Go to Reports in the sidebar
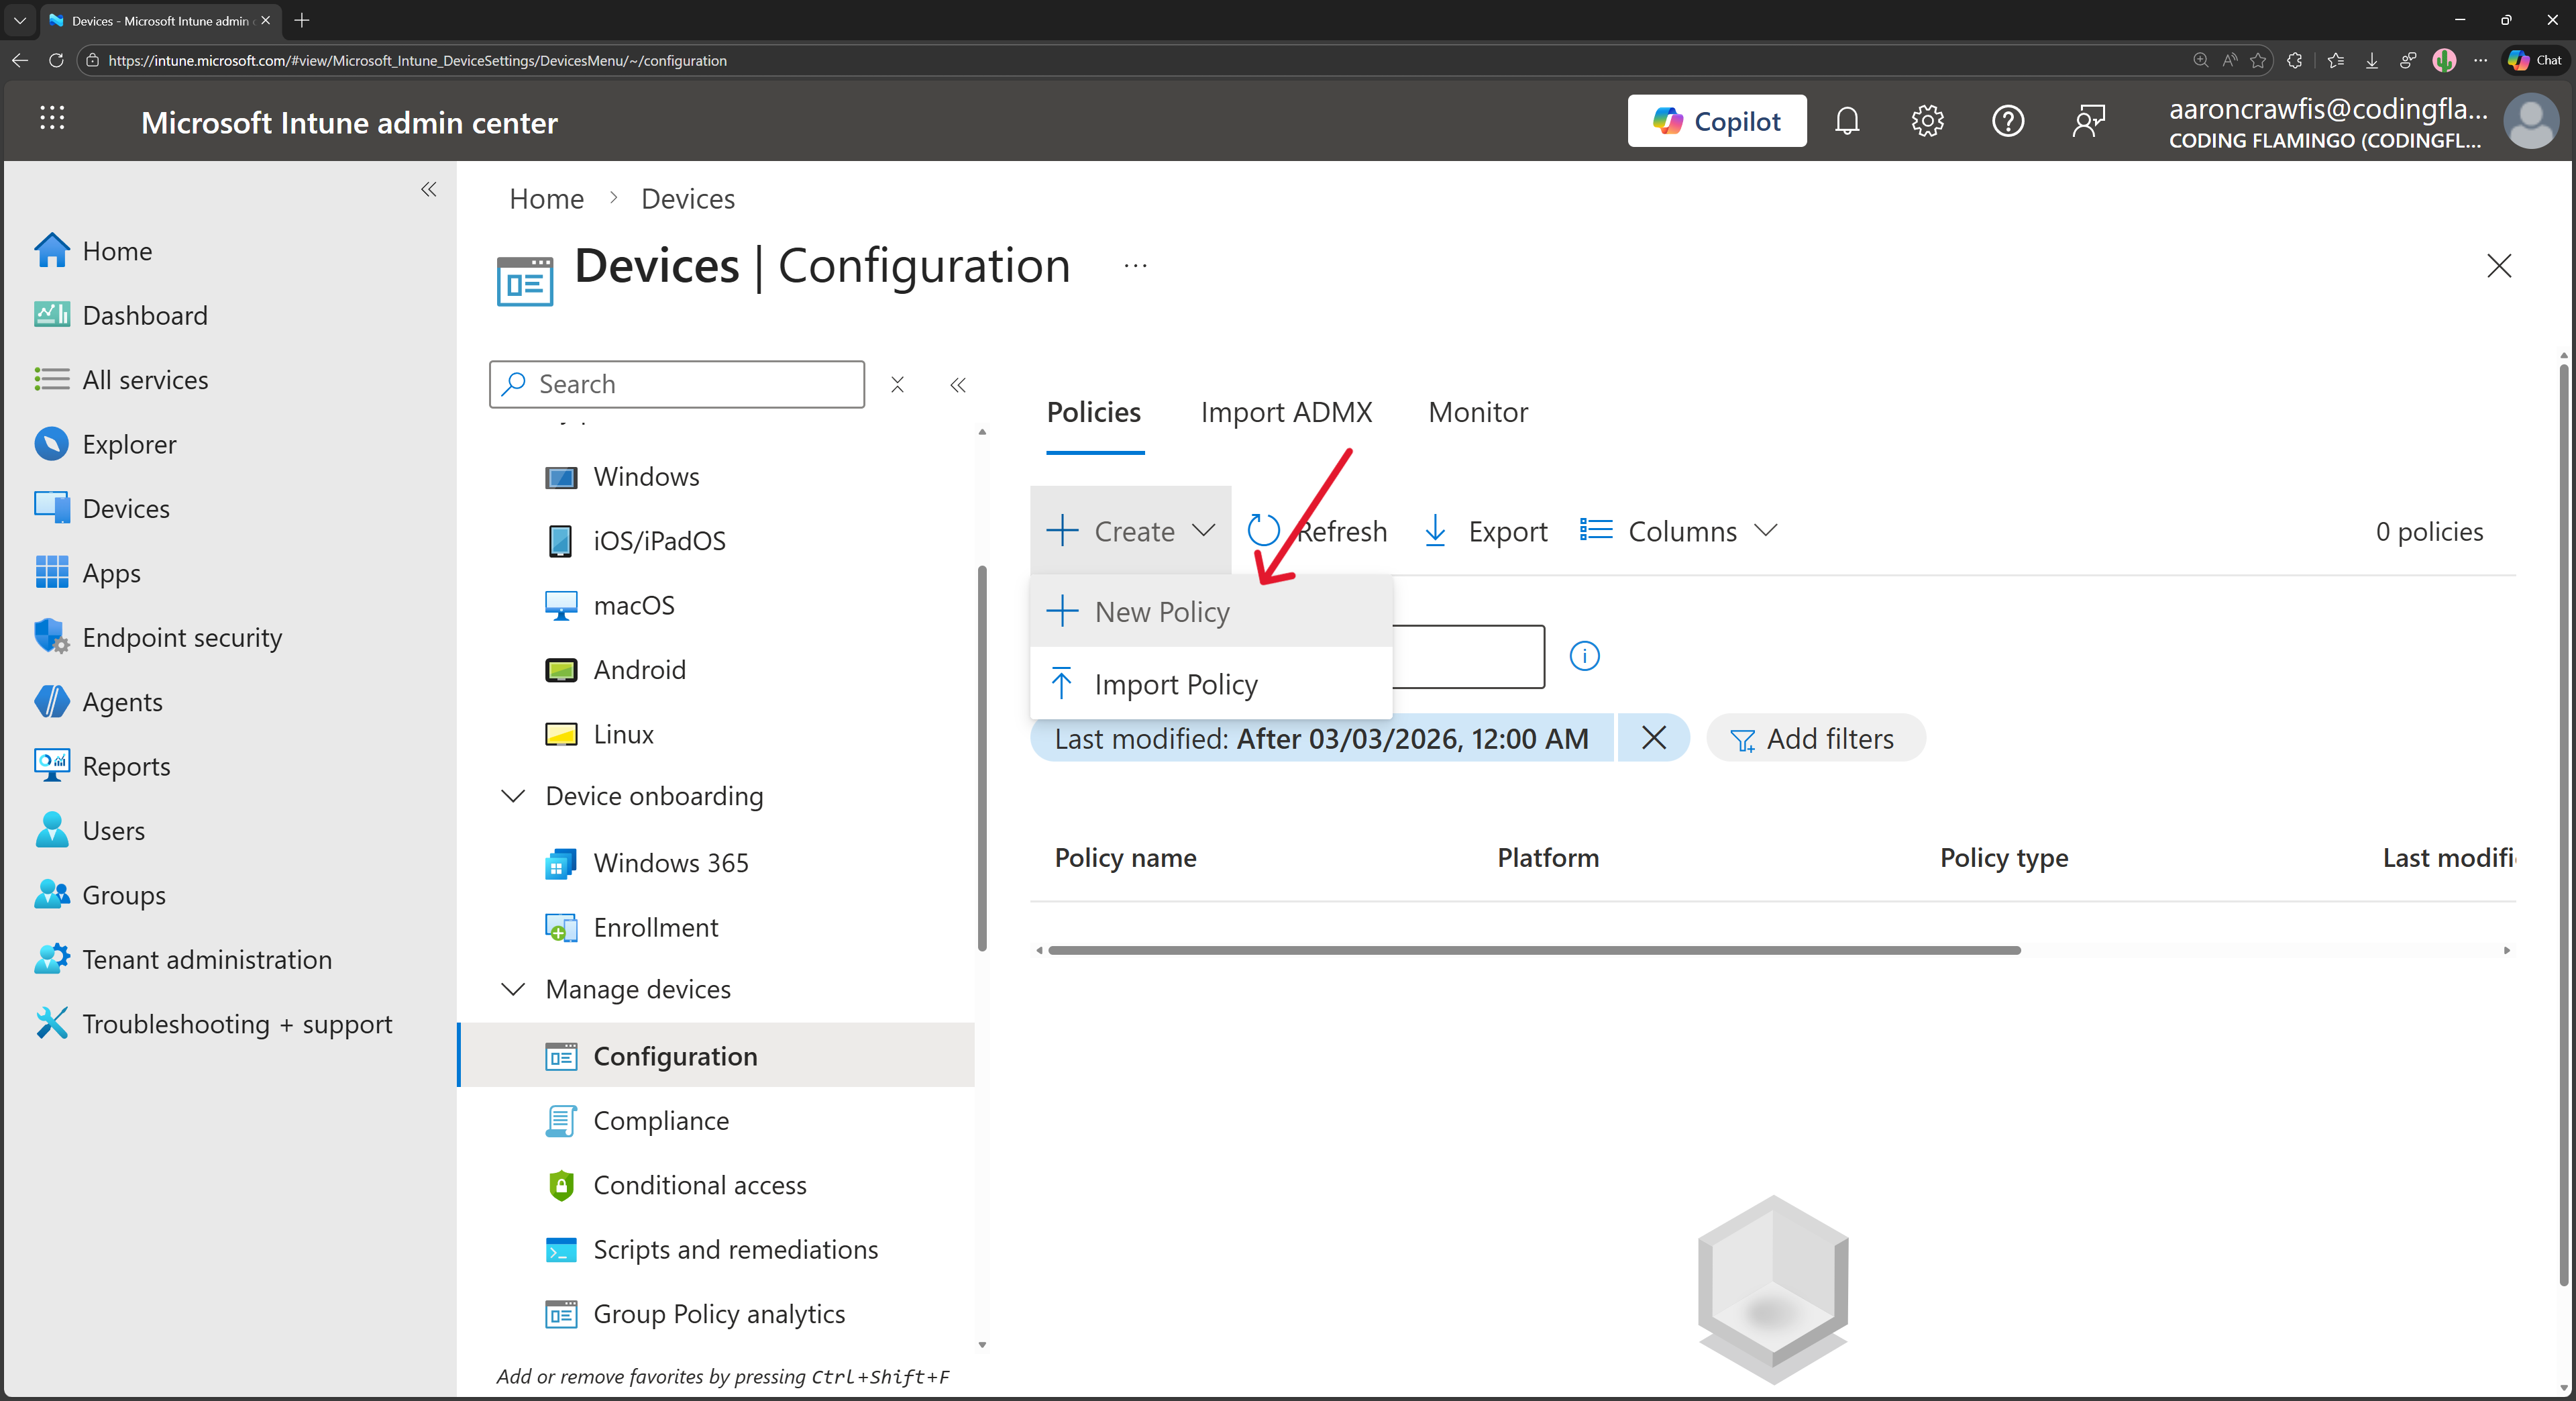The image size is (2576, 1401). pyautogui.click(x=126, y=766)
